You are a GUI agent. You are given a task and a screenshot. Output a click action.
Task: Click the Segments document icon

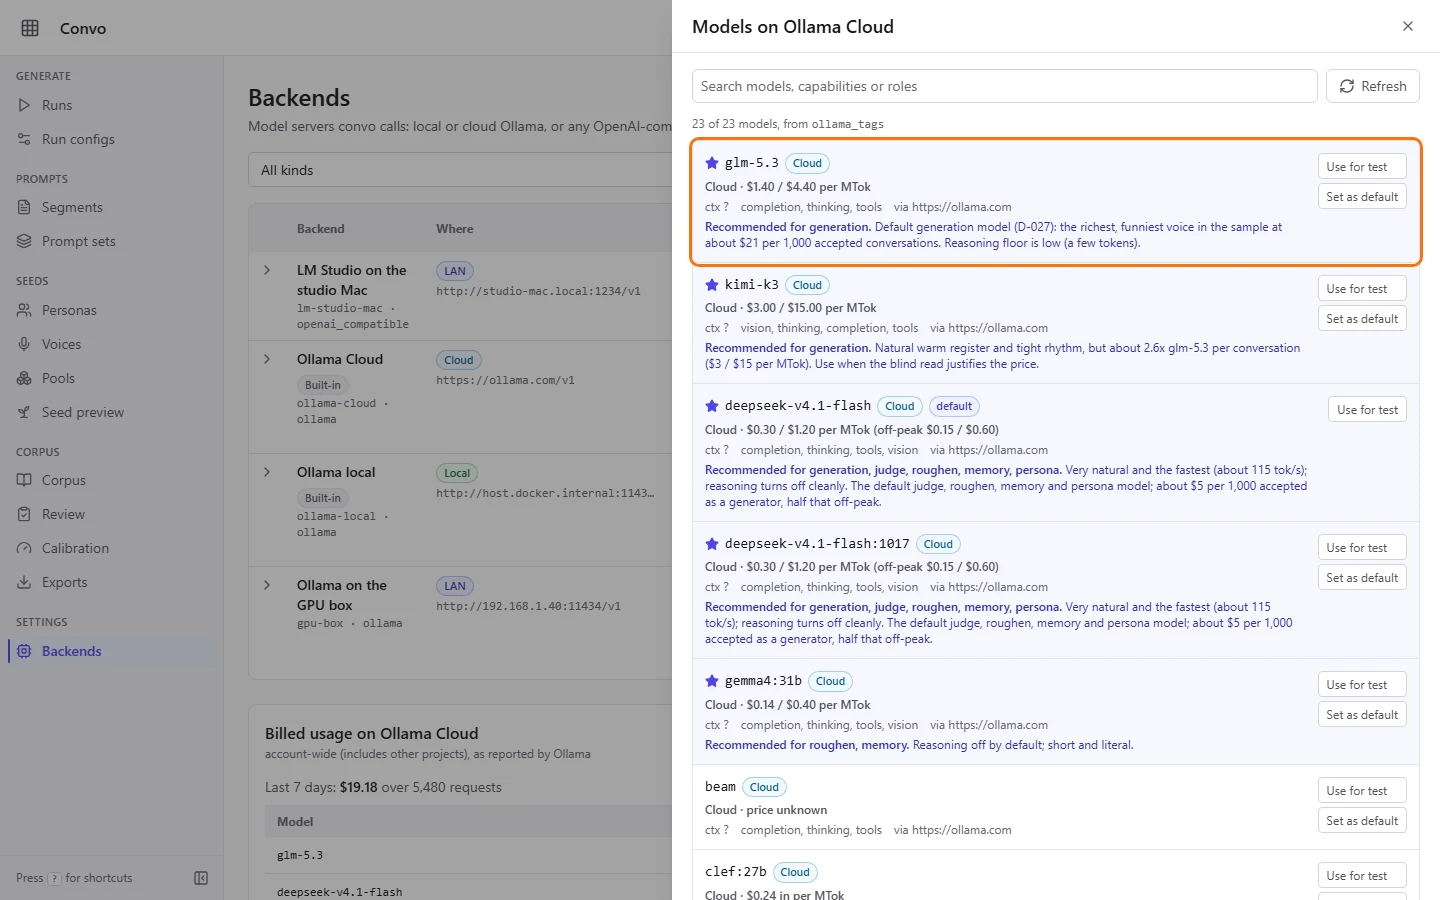(x=24, y=207)
